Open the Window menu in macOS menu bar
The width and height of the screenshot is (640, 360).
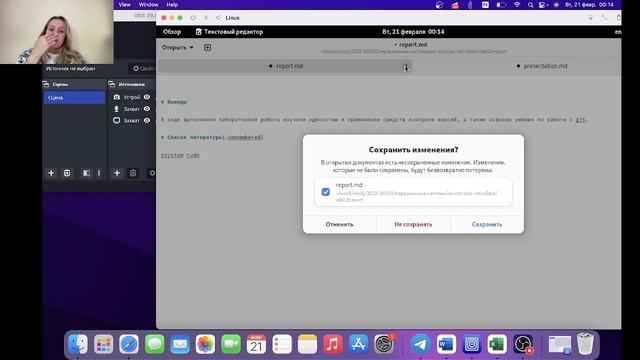point(149,5)
